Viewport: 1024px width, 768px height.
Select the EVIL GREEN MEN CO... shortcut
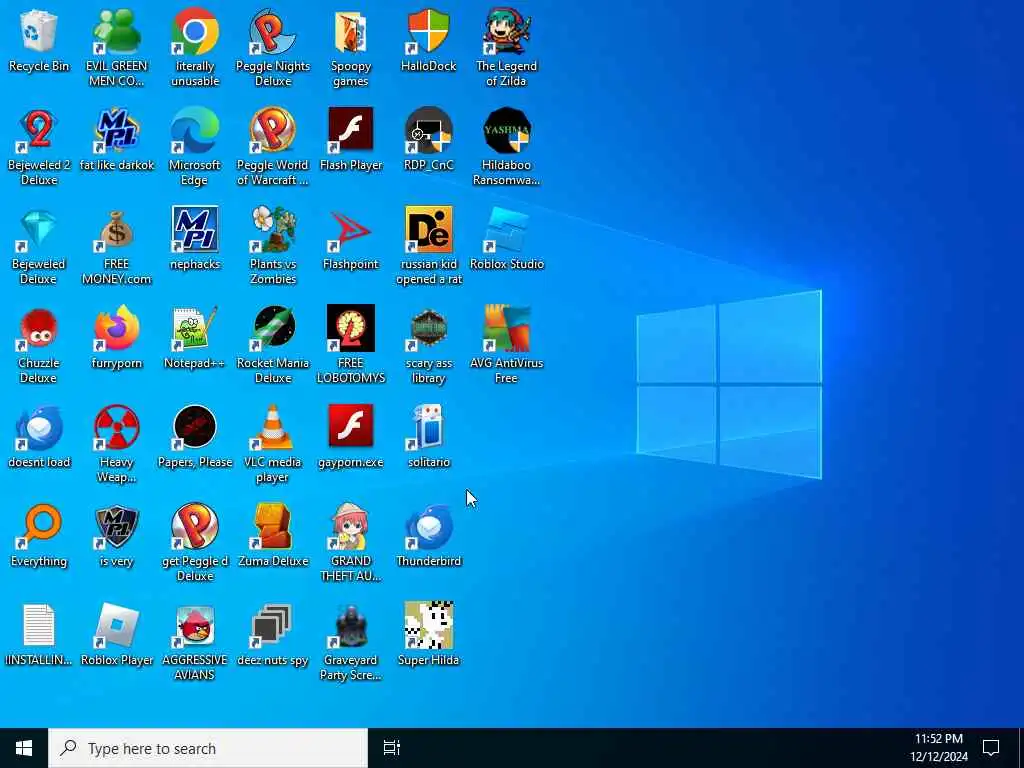pos(117,31)
